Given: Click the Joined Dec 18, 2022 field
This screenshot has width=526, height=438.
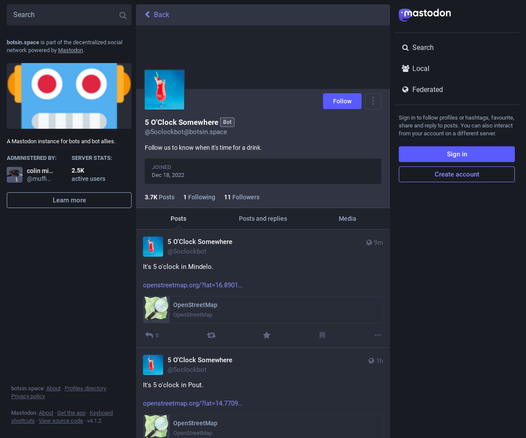Looking at the screenshot, I should click(263, 171).
